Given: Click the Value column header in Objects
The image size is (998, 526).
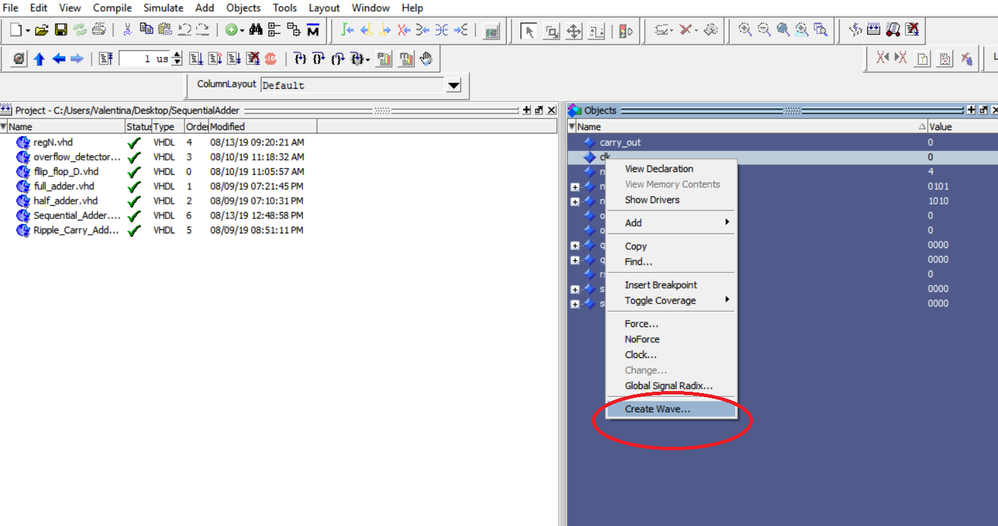Looking at the screenshot, I should [962, 127].
